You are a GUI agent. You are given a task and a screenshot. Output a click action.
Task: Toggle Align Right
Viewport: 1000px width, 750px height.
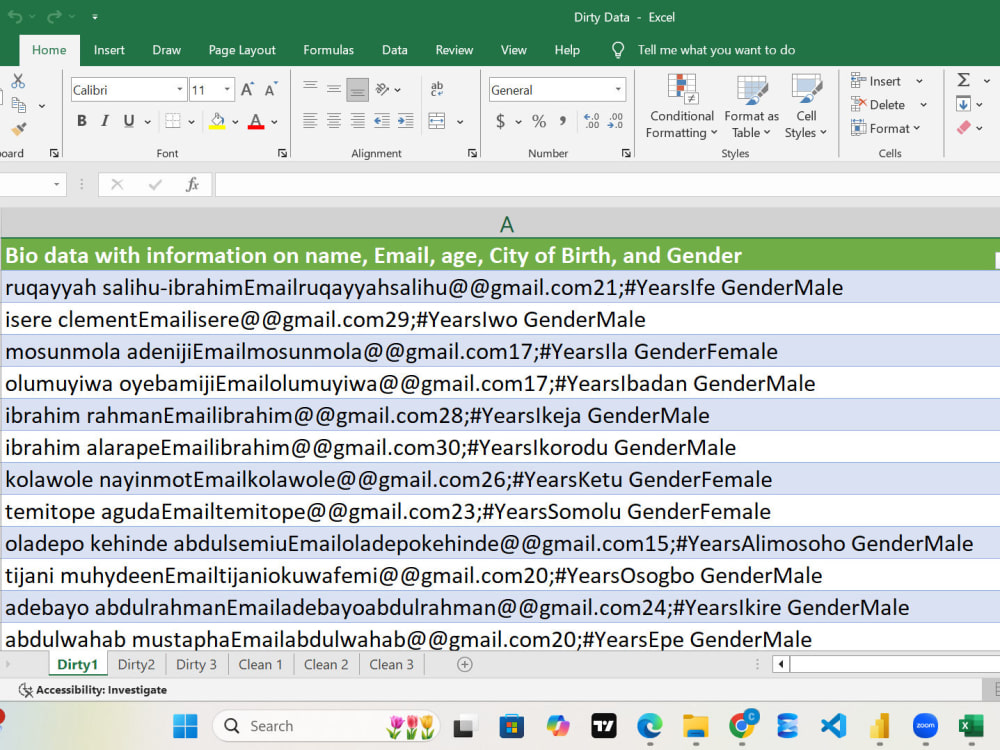coord(358,121)
